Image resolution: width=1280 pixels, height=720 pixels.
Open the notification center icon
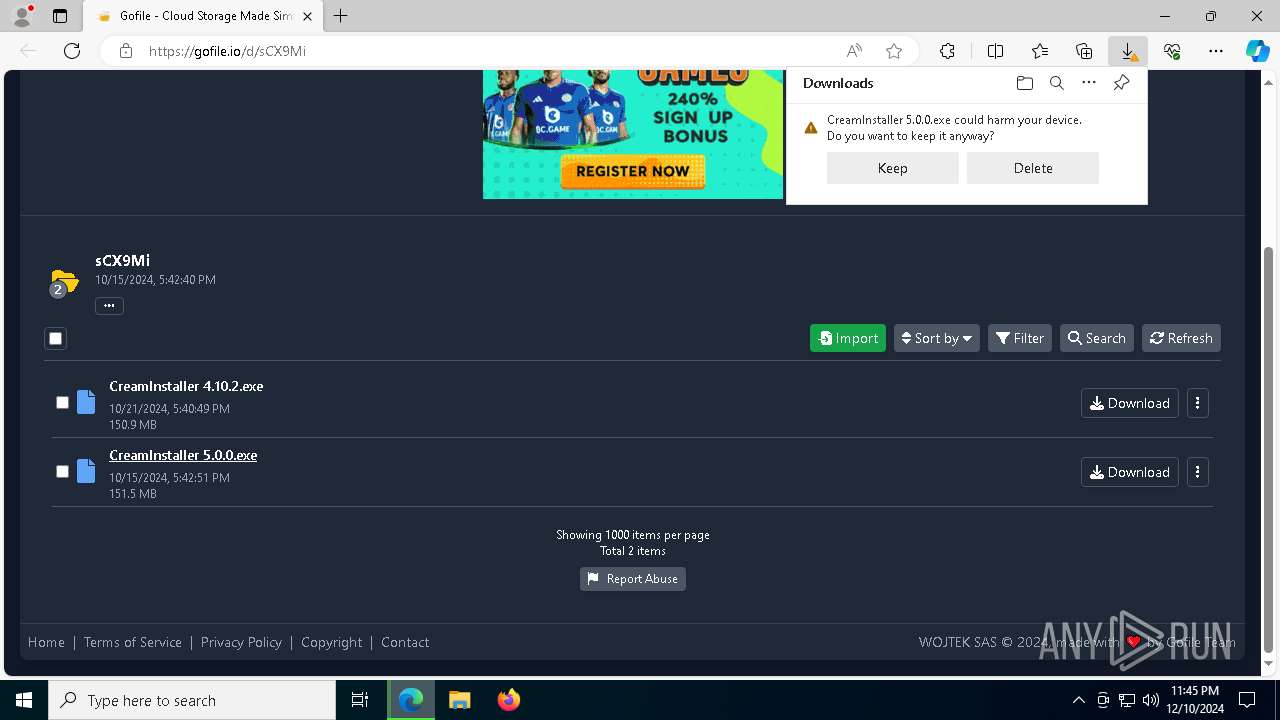click(x=1247, y=700)
